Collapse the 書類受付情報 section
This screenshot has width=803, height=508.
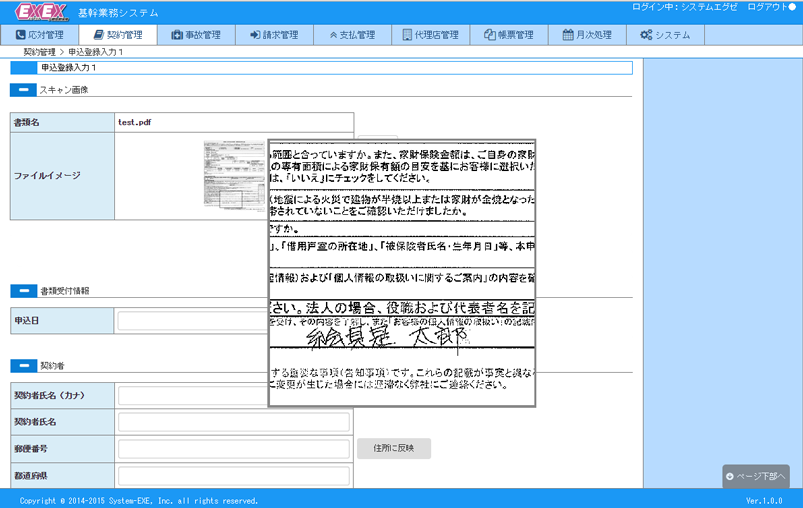coord(23,291)
